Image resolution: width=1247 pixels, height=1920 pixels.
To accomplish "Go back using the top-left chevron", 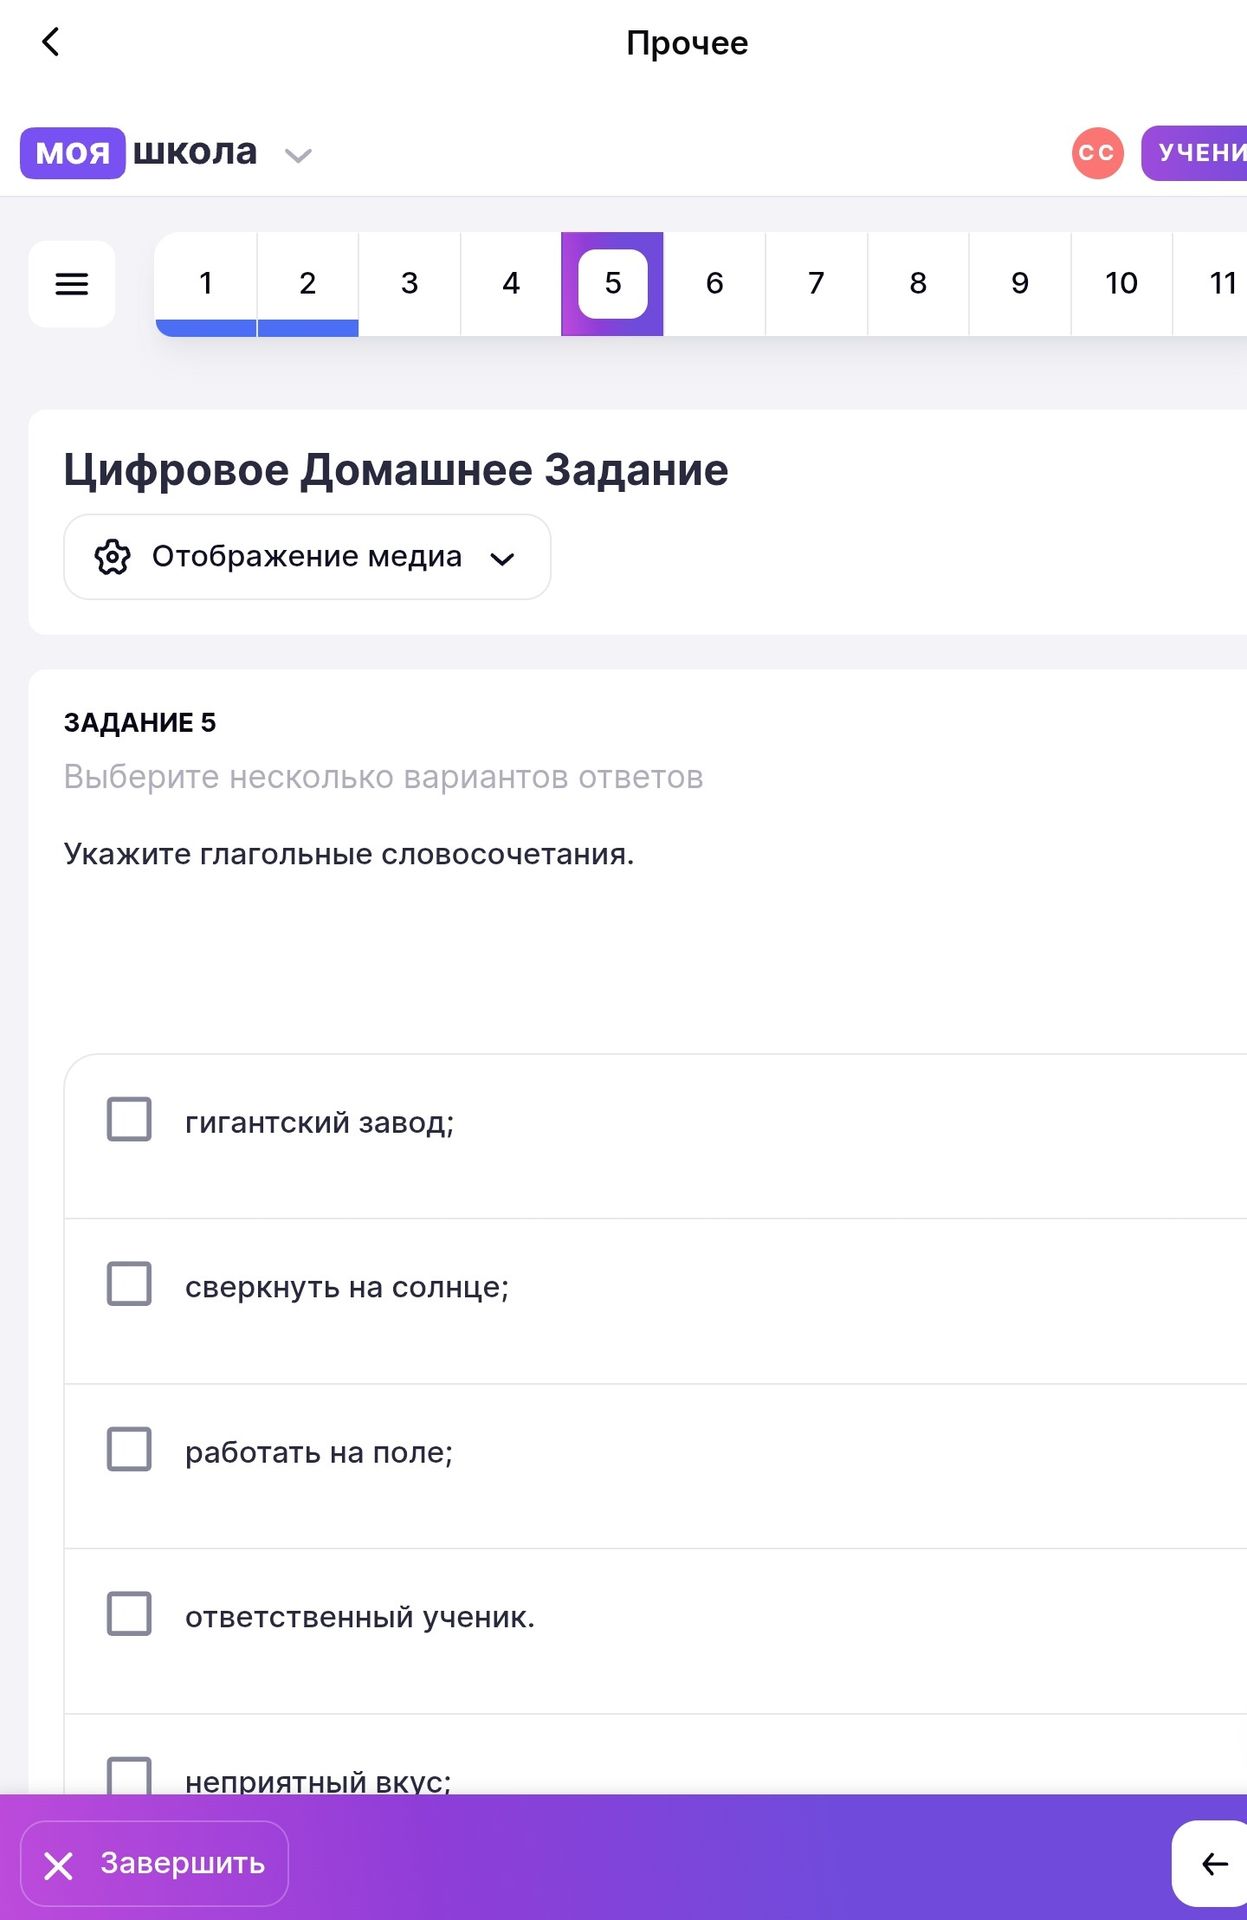I will [51, 42].
